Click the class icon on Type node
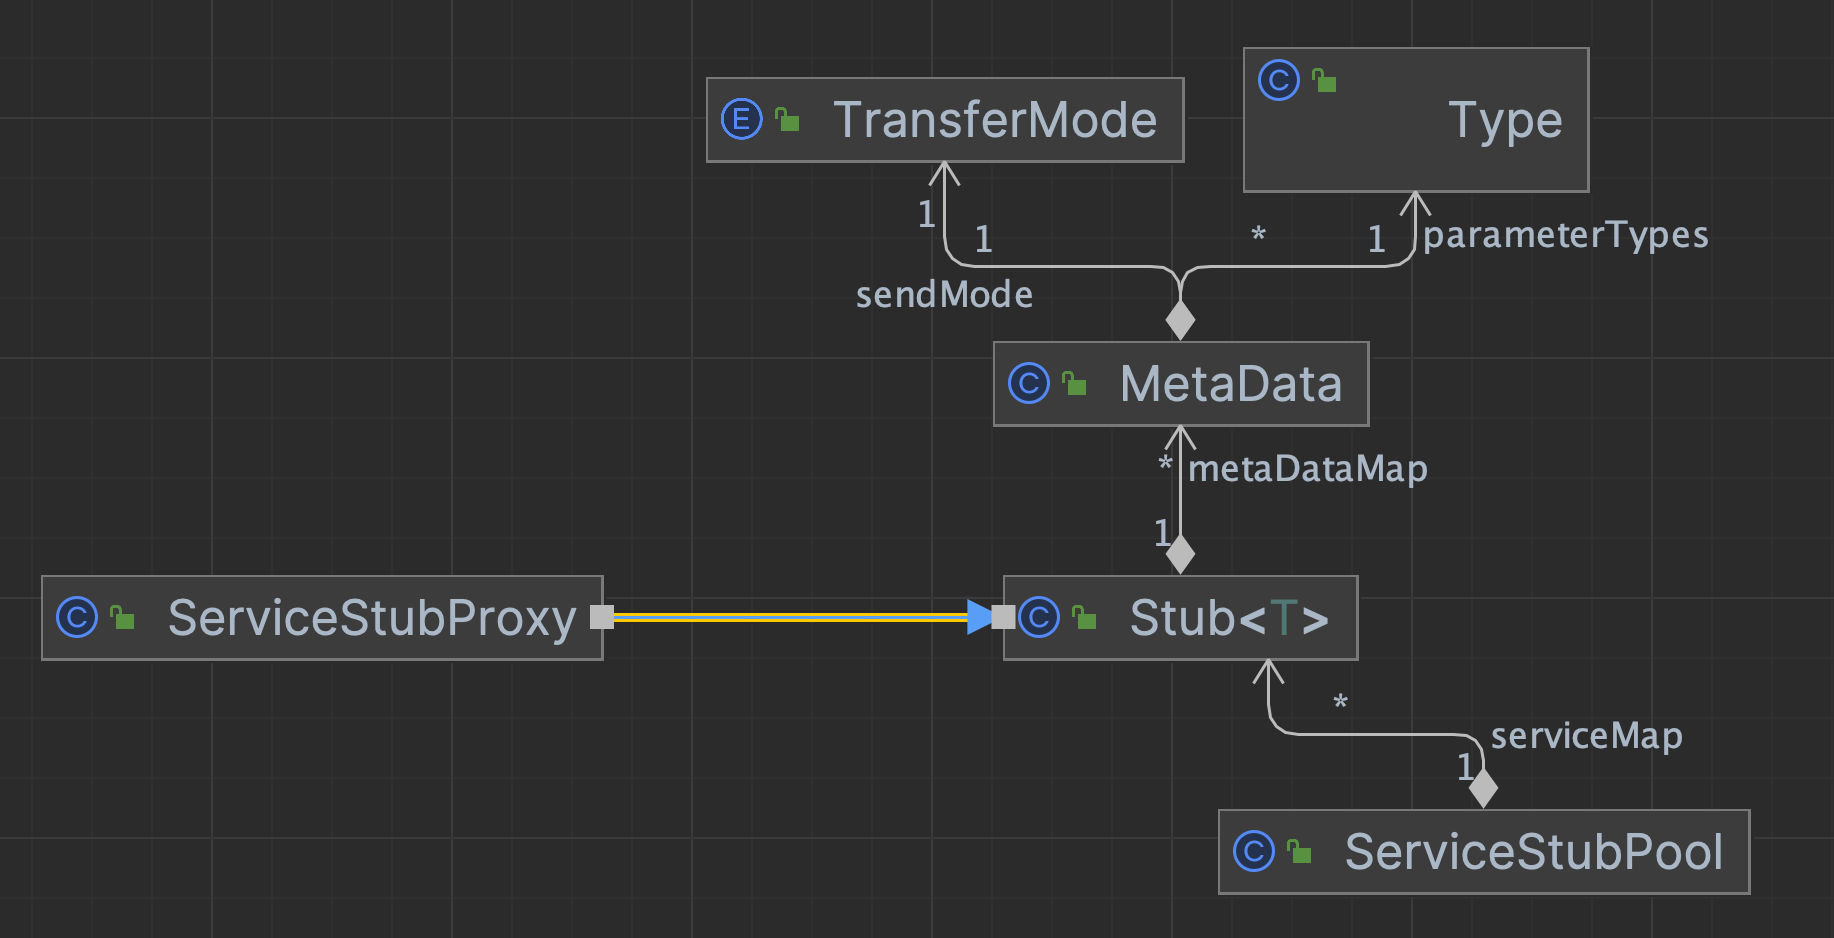 point(1278,80)
